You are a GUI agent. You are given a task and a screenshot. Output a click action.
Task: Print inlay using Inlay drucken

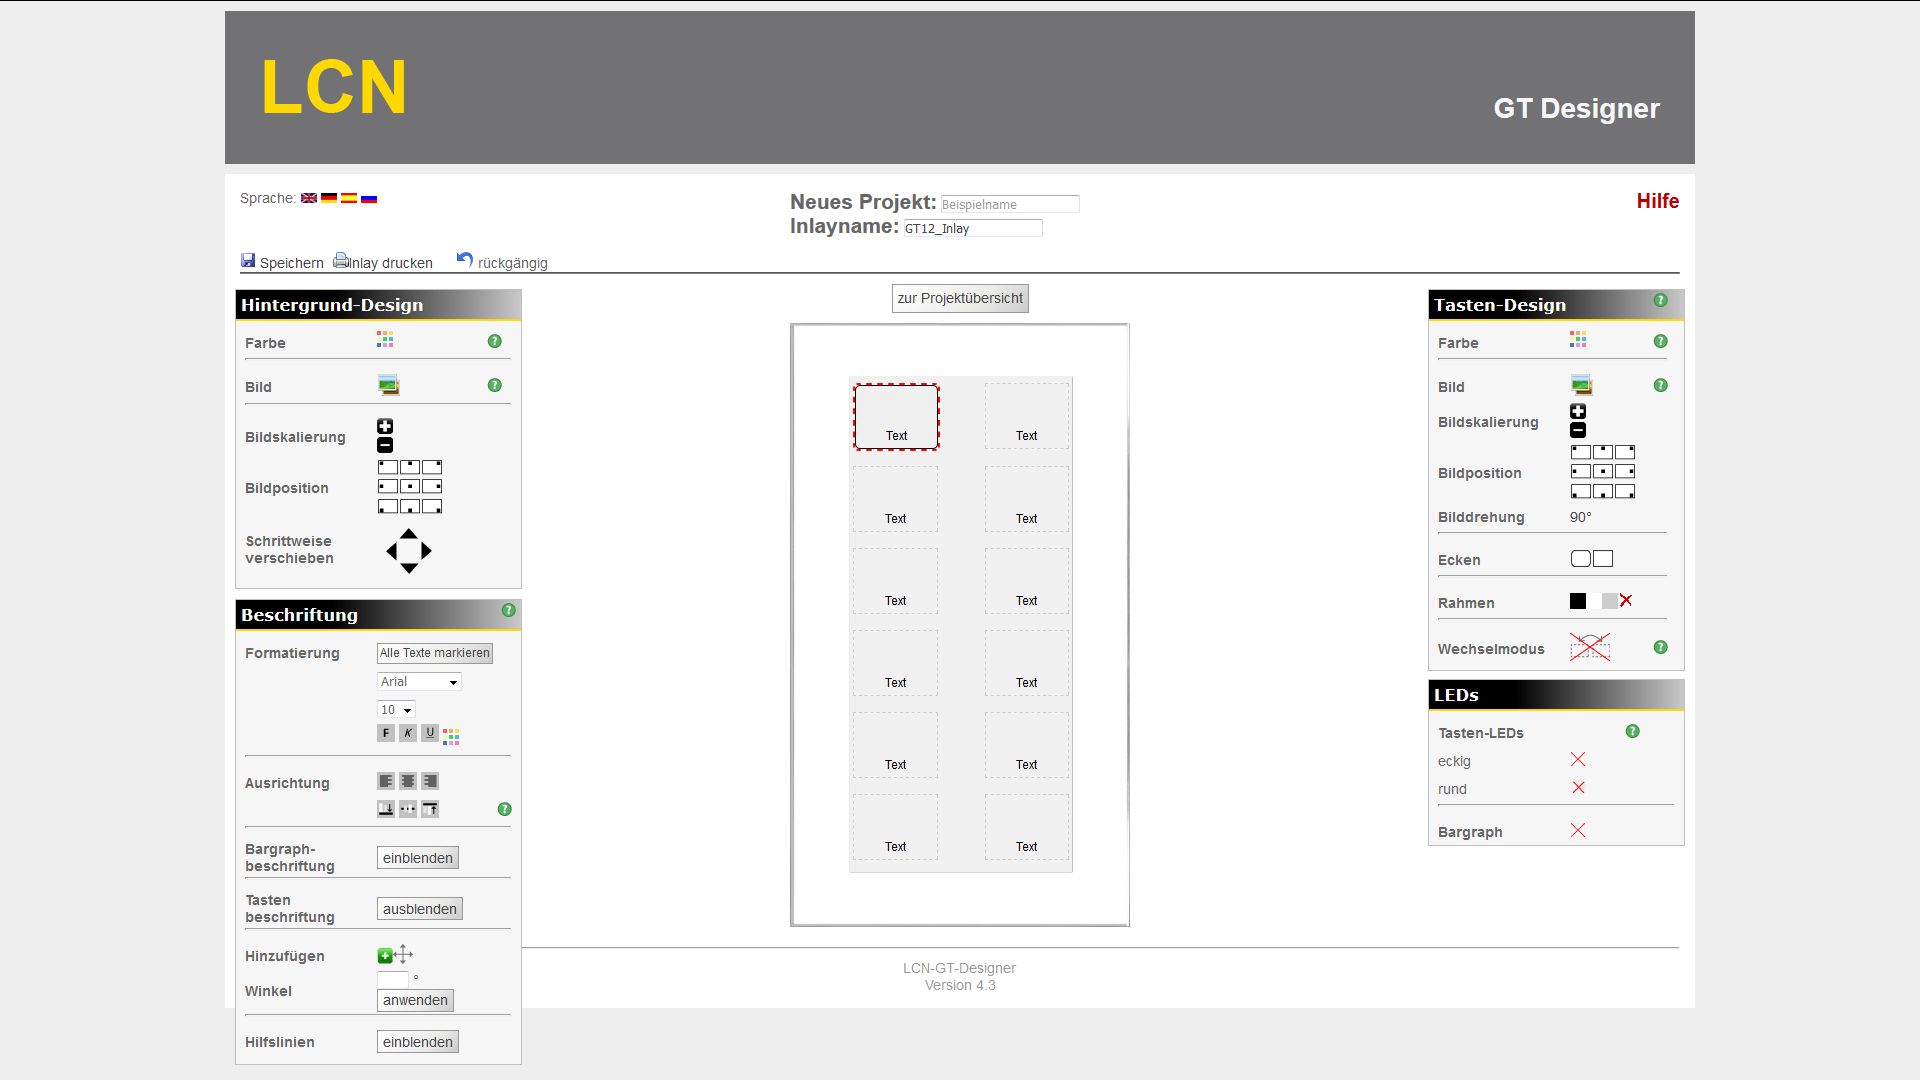383,262
